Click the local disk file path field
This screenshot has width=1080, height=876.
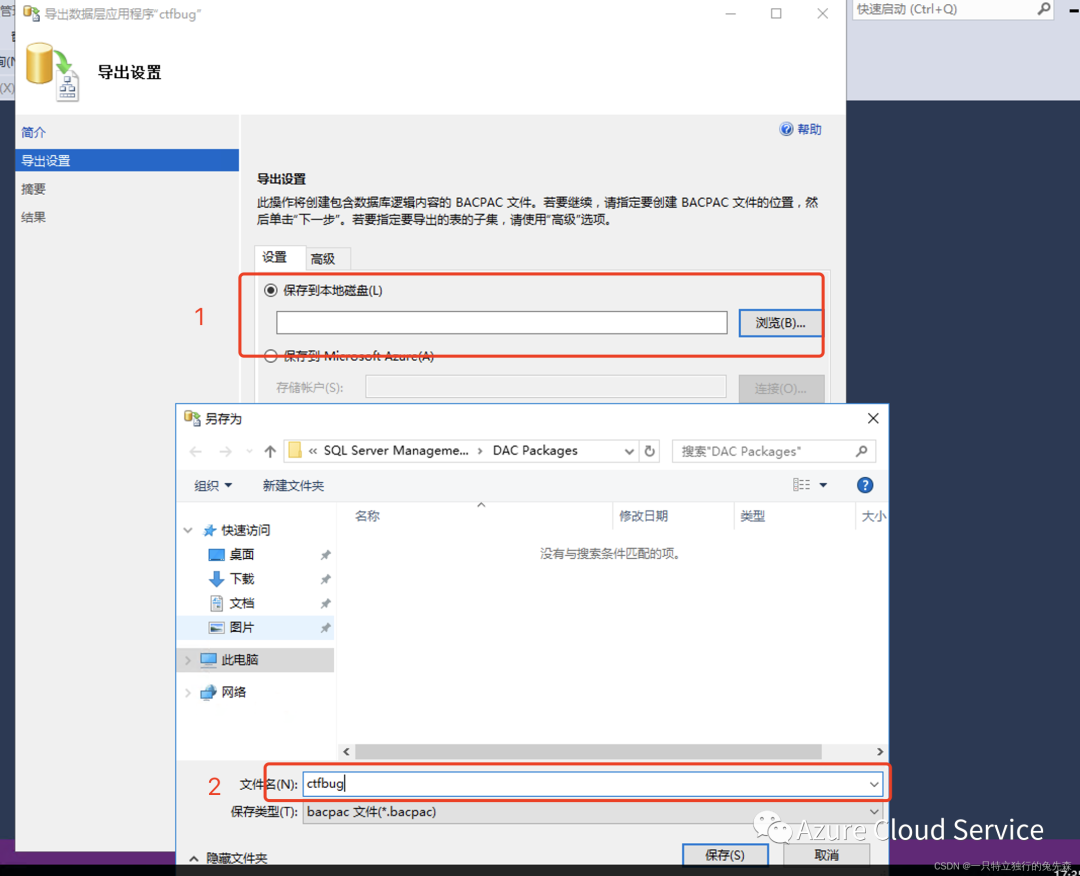pos(501,322)
